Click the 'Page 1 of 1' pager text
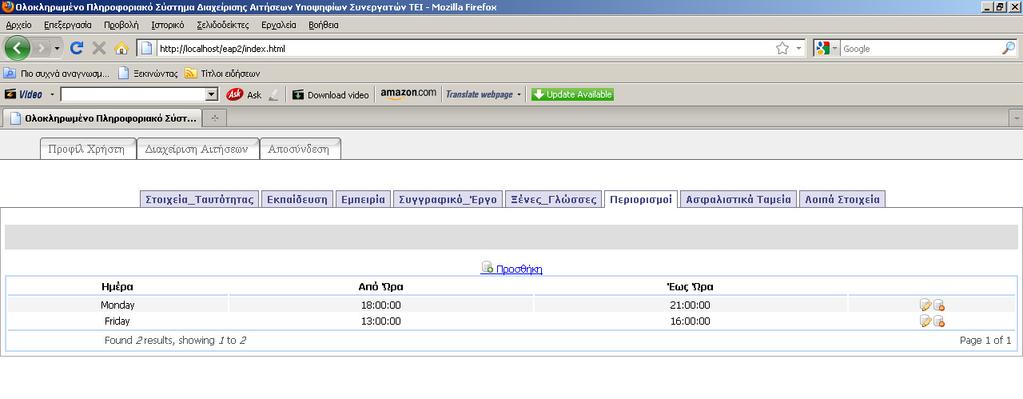 pyautogui.click(x=985, y=340)
